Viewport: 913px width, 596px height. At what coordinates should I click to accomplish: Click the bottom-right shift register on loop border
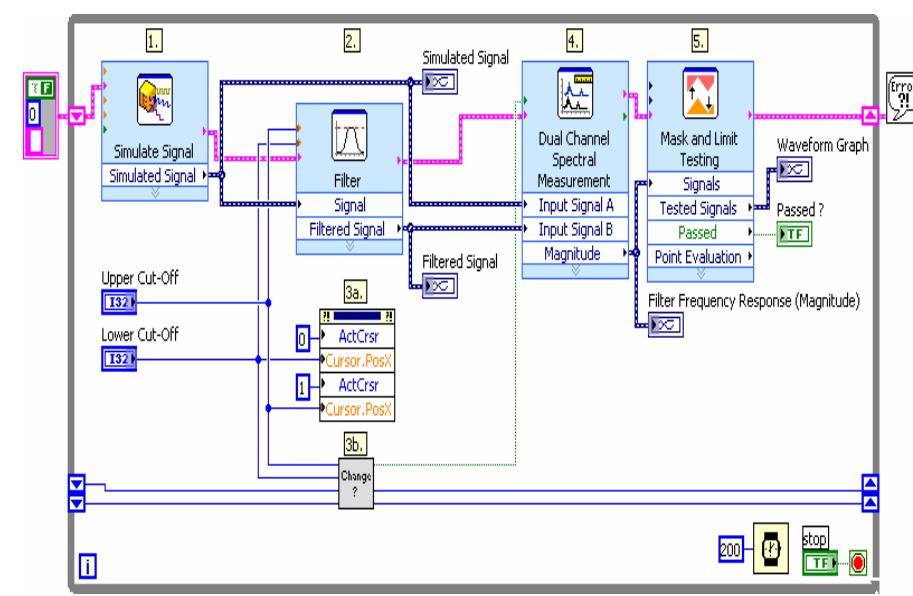tap(870, 503)
